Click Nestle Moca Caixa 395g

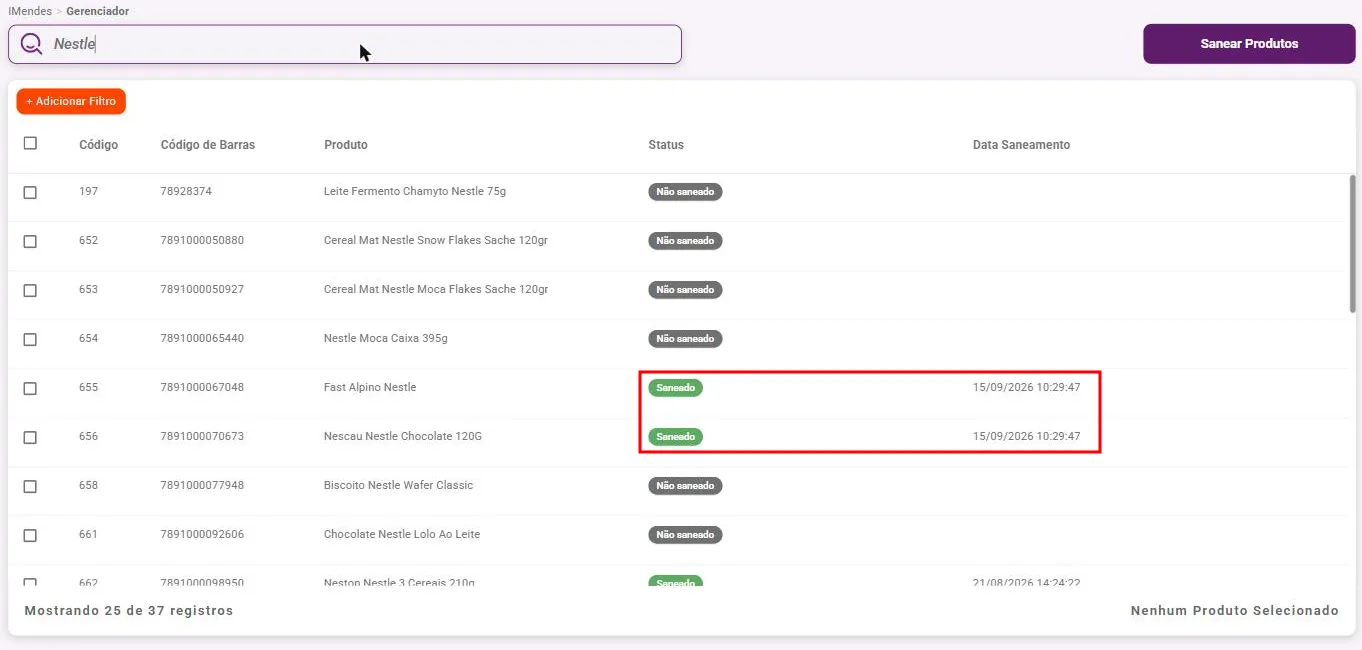(x=386, y=338)
